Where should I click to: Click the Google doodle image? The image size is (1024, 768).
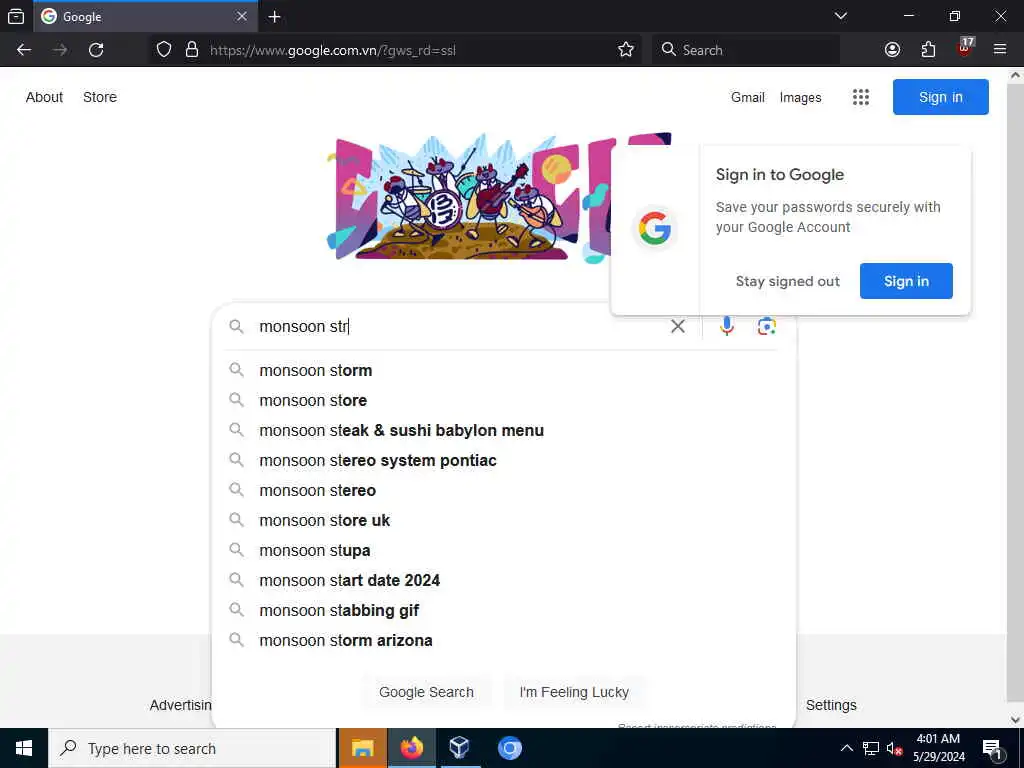[x=468, y=197]
